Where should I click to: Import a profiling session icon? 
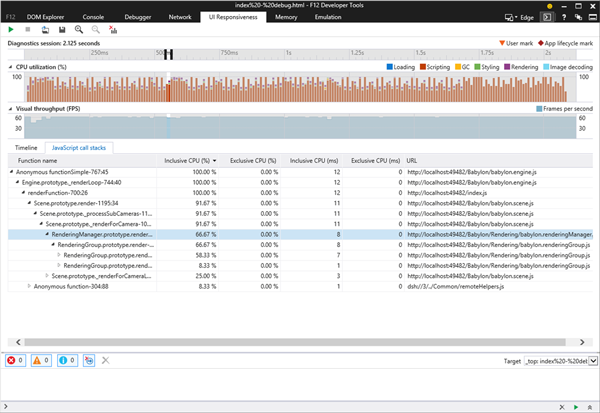pos(45,29)
